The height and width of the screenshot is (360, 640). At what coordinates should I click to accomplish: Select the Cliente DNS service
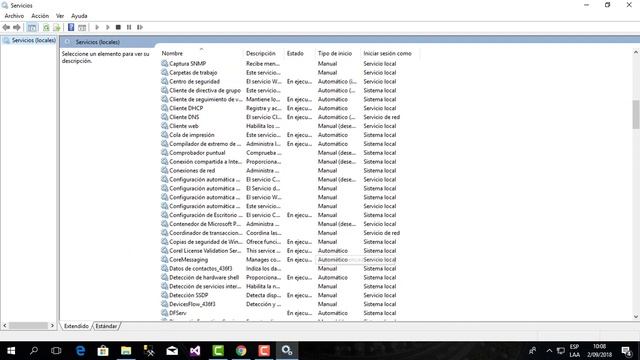[184, 117]
